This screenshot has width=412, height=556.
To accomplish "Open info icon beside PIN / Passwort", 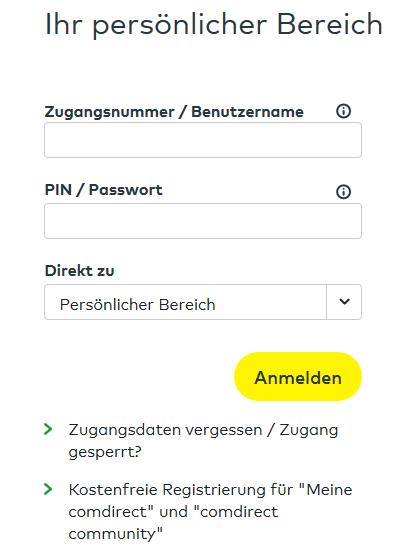I will tap(343, 192).
